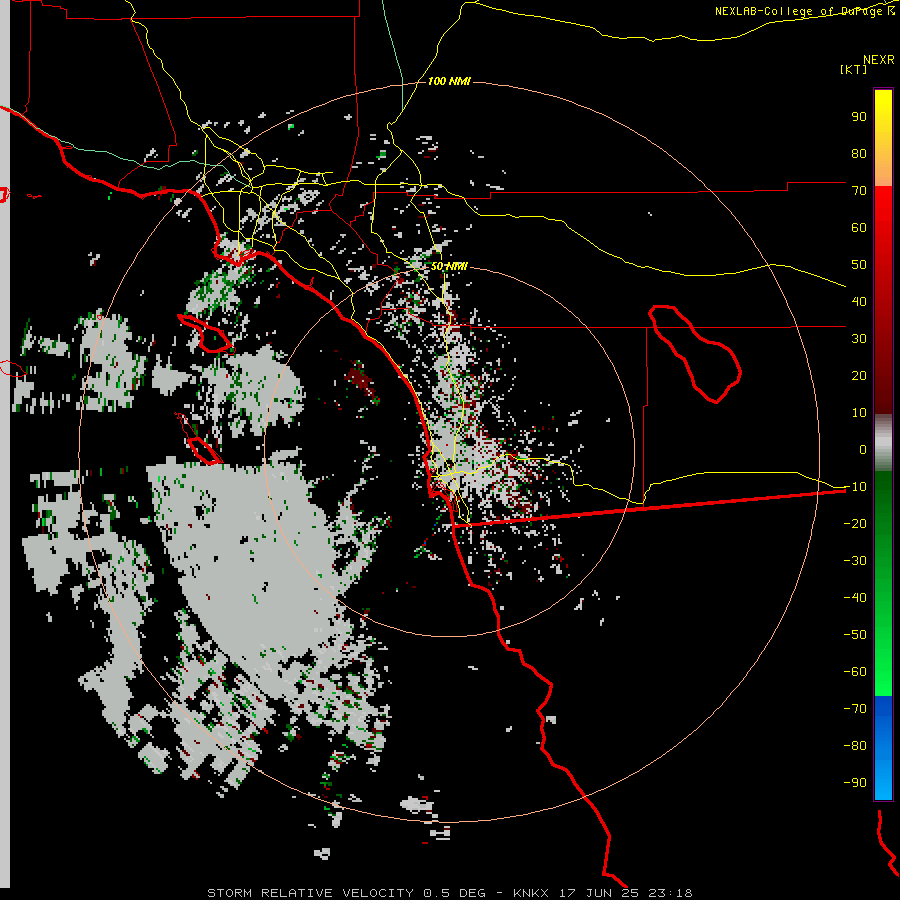Pick the blue band at the scale bottom
Screen dimensions: 900x900
(x=883, y=748)
